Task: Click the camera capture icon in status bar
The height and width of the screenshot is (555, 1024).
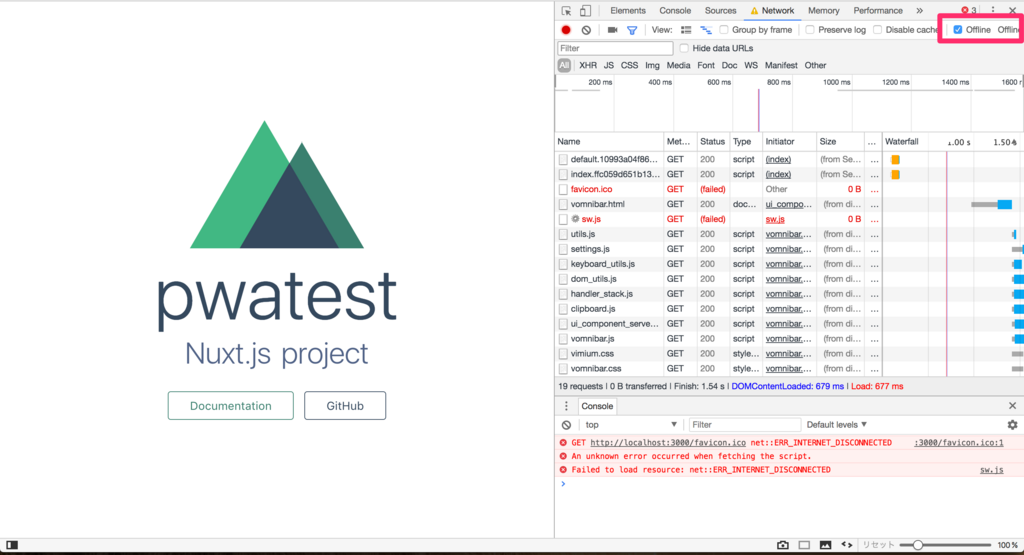Action: pos(782,545)
